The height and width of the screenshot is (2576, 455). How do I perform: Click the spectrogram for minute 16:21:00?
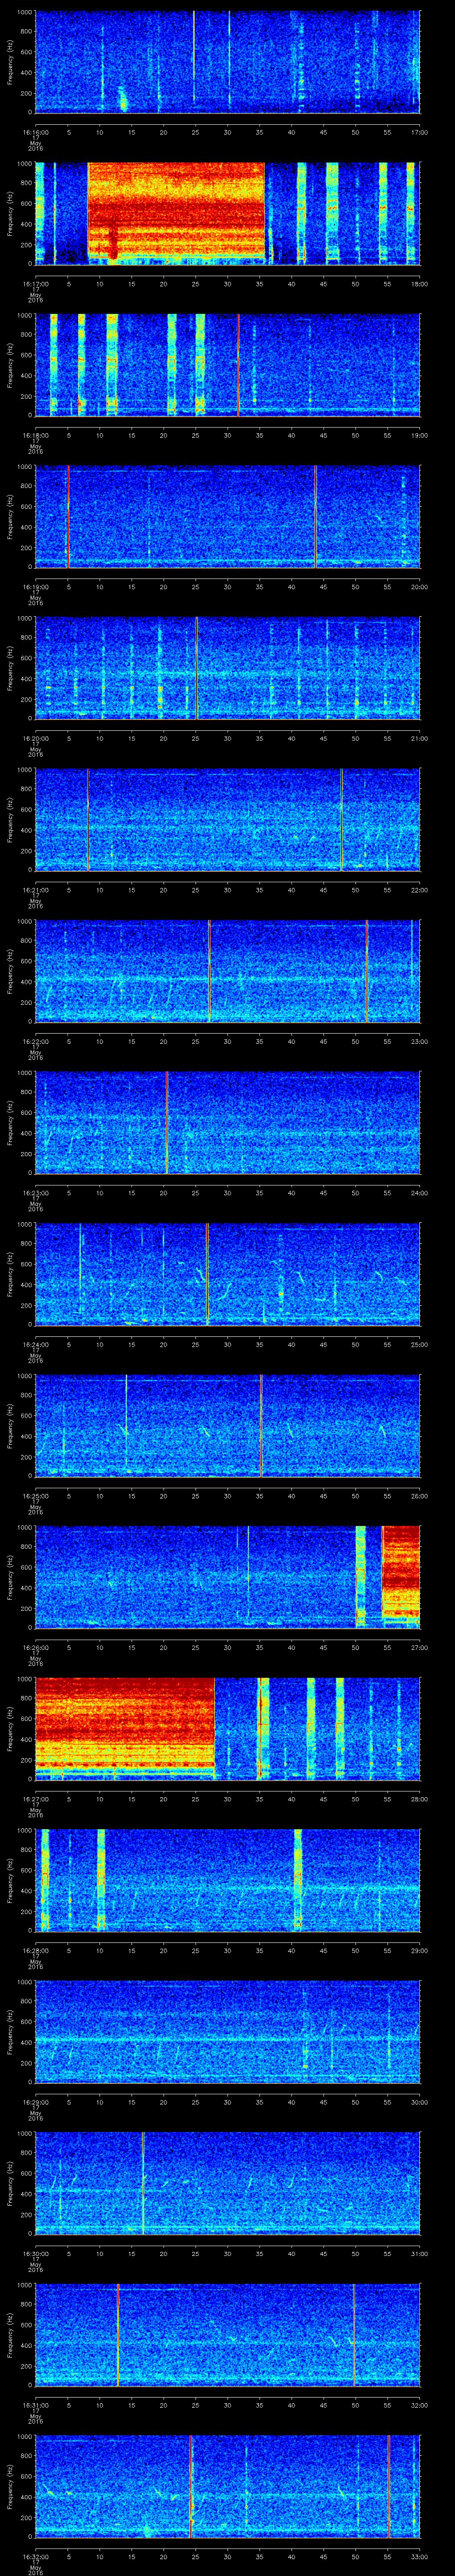coord(227,819)
